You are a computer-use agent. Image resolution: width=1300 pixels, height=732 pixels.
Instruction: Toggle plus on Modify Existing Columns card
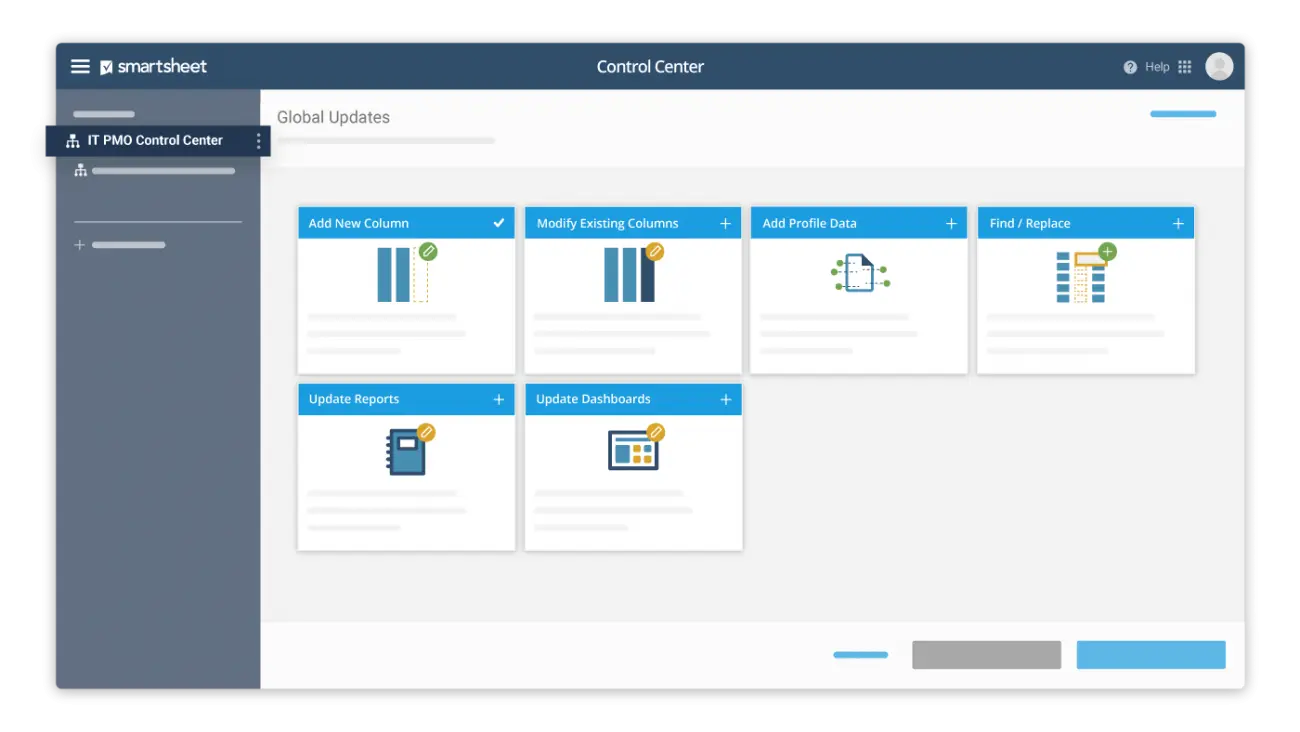[726, 223]
